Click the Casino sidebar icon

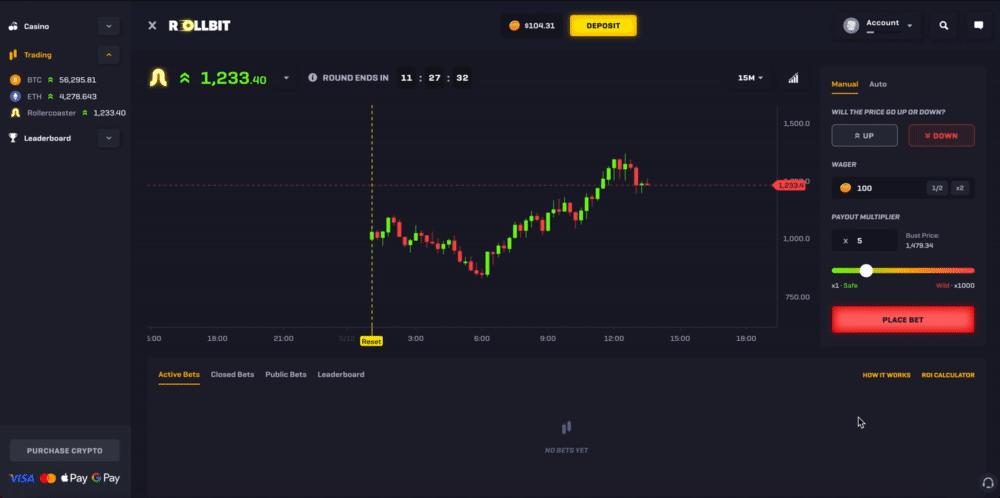[x=13, y=27]
